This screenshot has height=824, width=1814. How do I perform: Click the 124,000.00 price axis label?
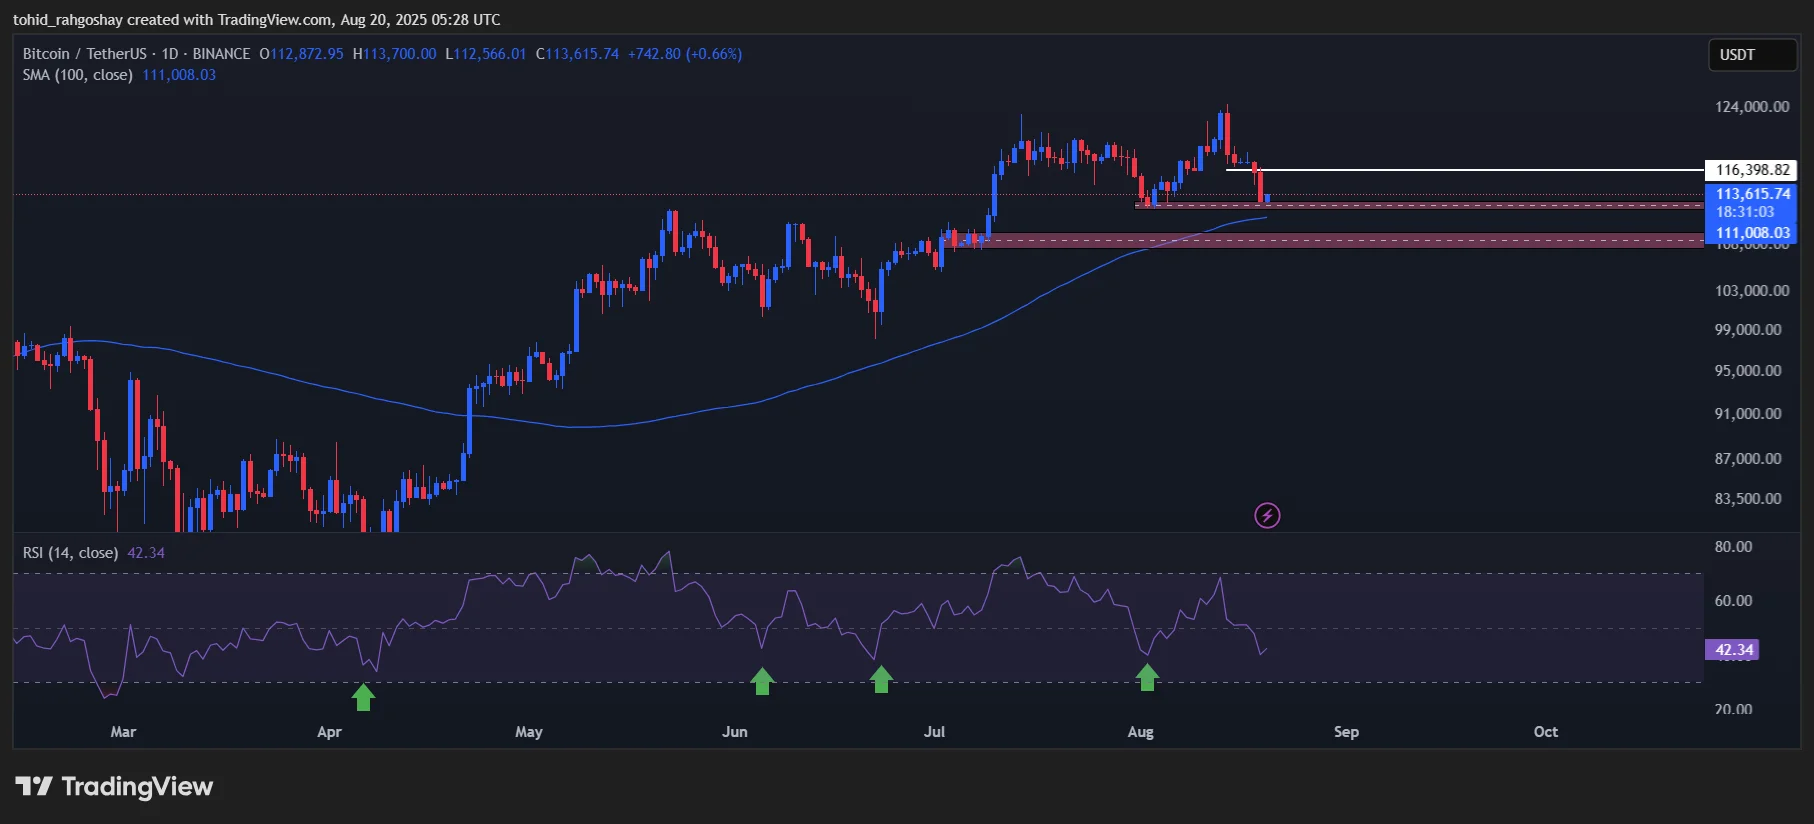point(1752,107)
